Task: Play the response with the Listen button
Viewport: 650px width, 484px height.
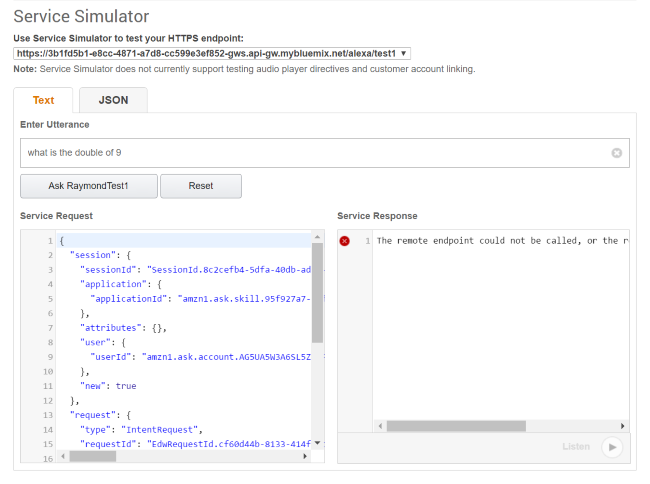Action: pyautogui.click(x=612, y=447)
